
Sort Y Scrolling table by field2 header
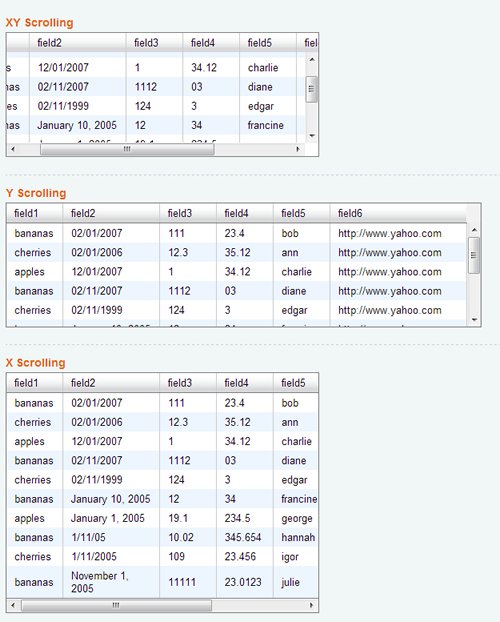pos(111,213)
